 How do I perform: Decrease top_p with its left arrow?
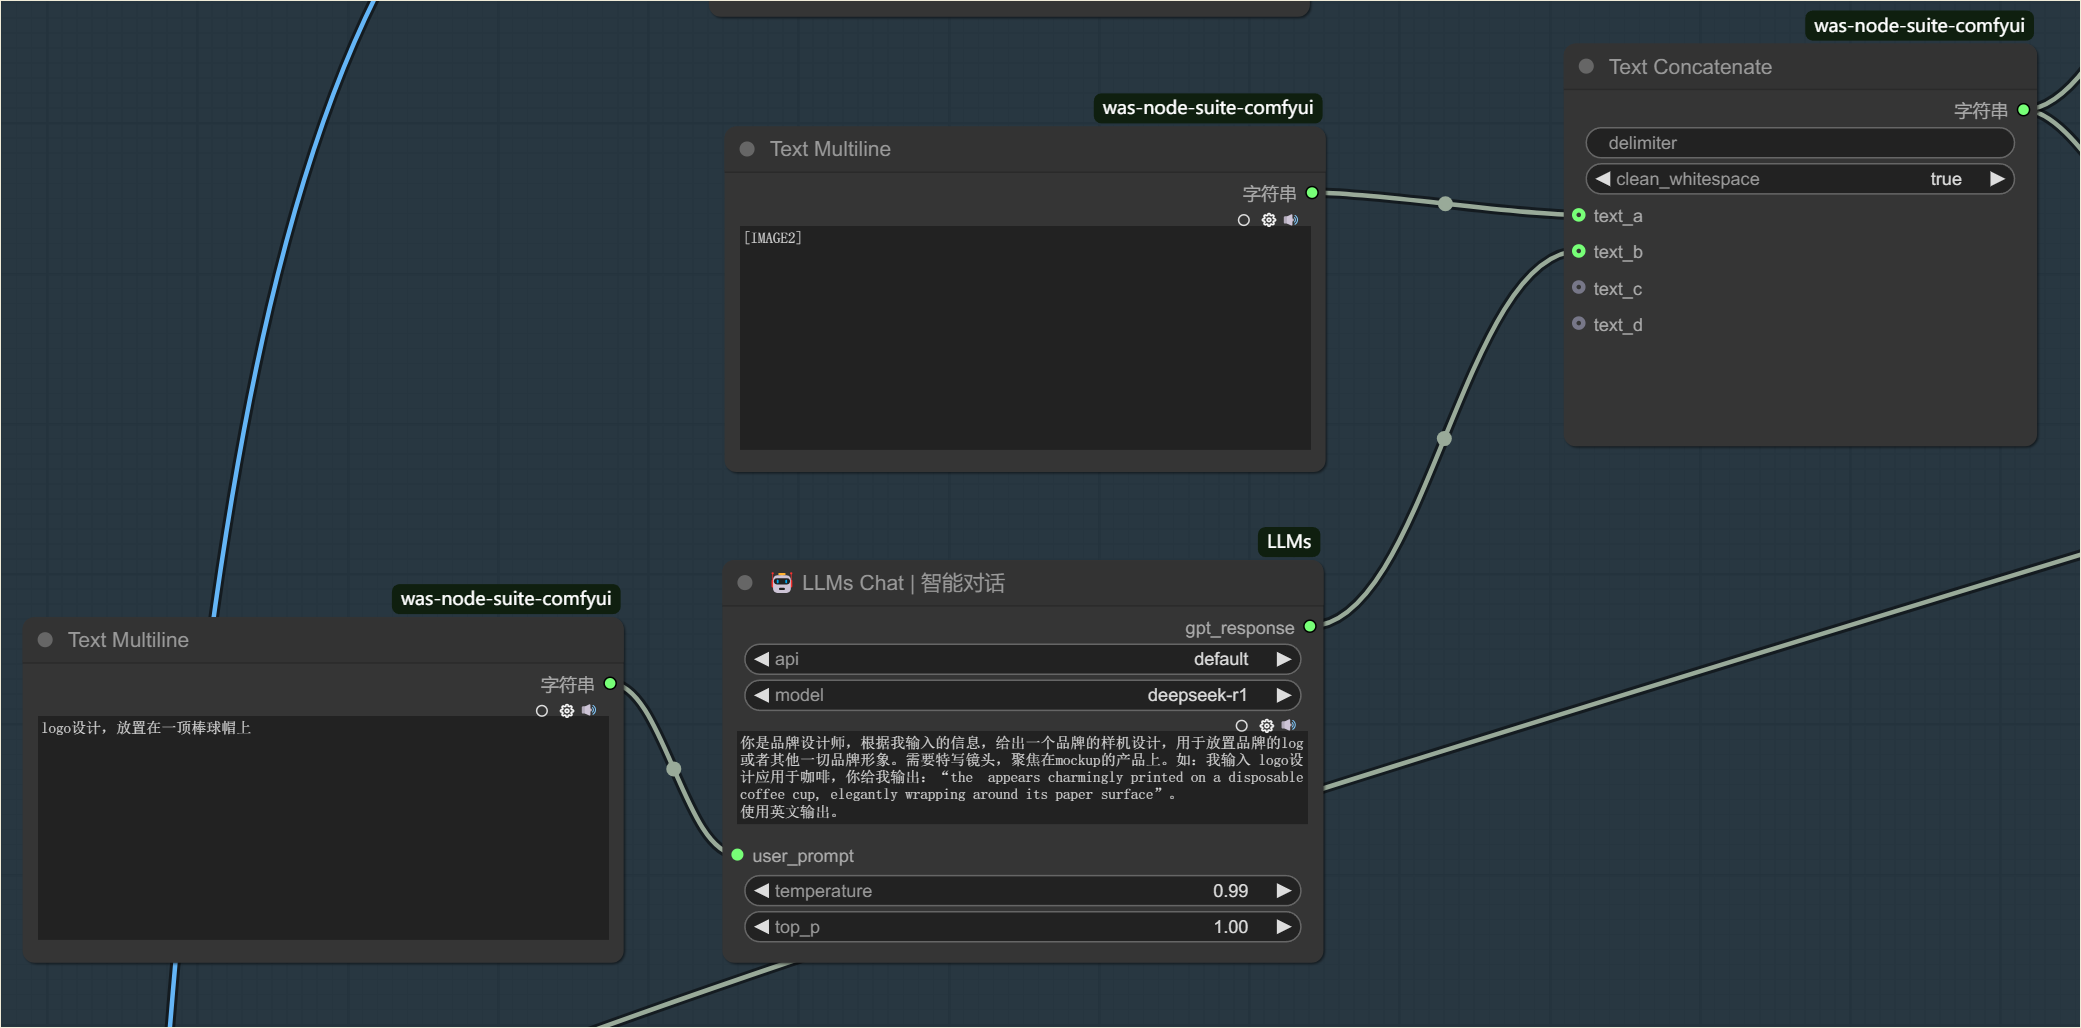[x=762, y=927]
